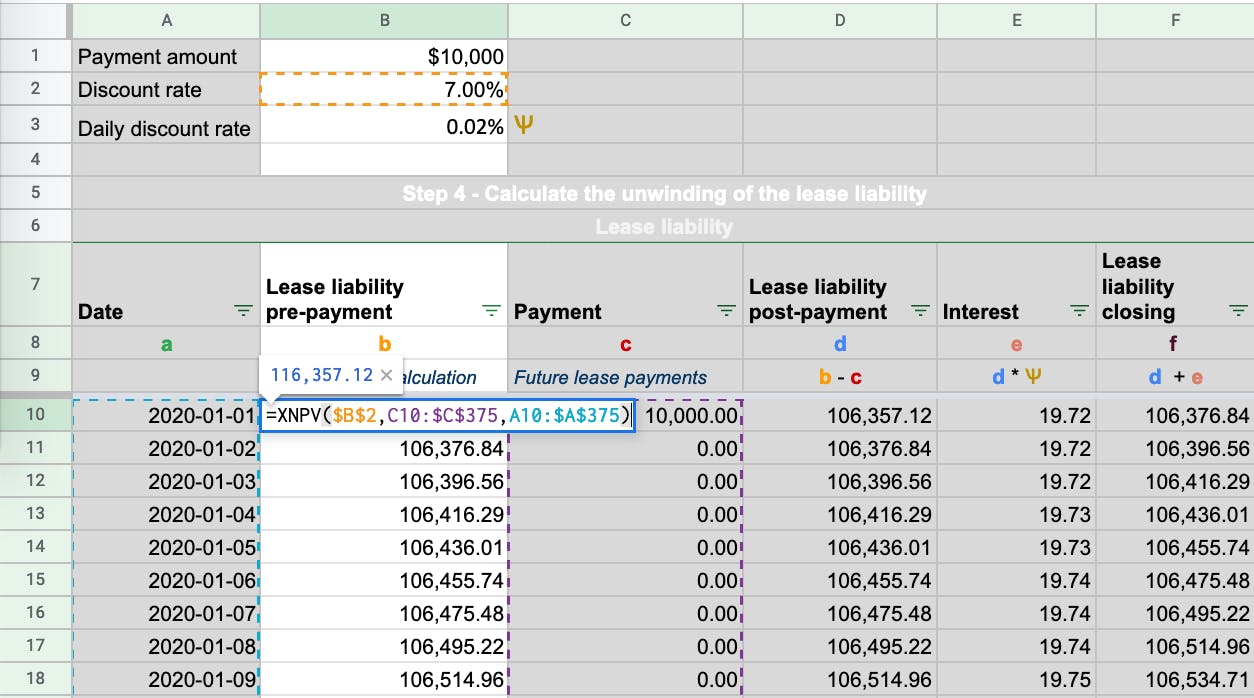The image size is (1254, 698).
Task: Click inside the XNPV formula edit box
Action: coord(448,415)
